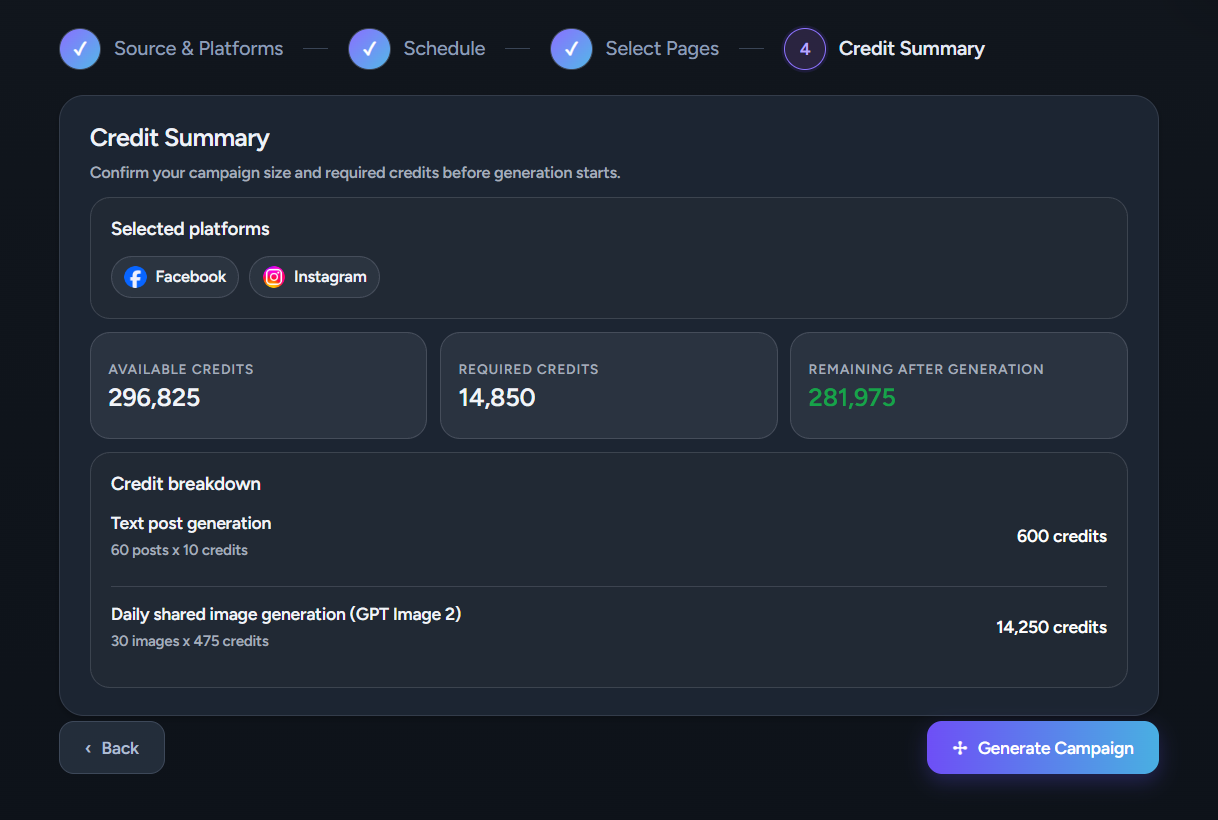Click the green remaining value 281,975
This screenshot has width=1218, height=820.
(x=852, y=398)
